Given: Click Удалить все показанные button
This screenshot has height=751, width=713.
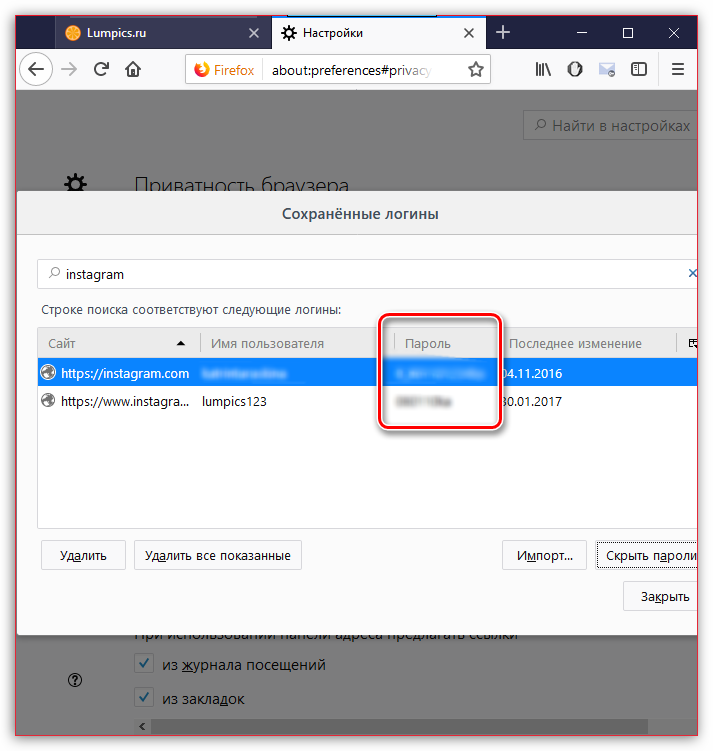Looking at the screenshot, I should coord(218,556).
